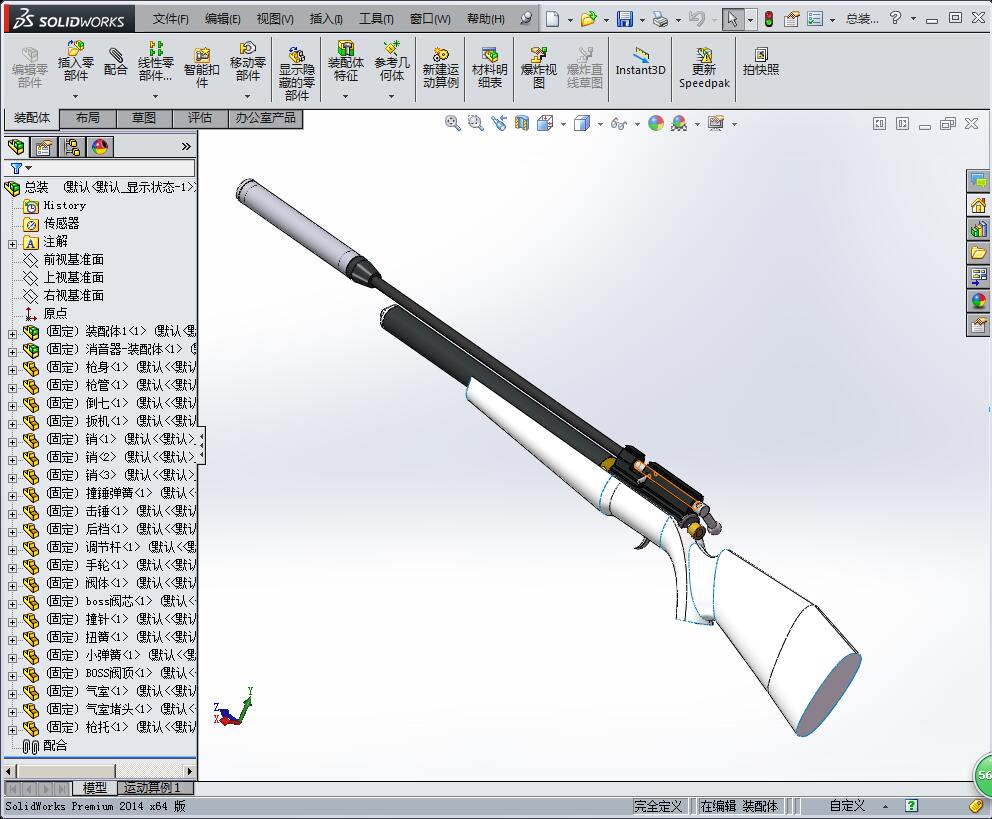Open the DisplayManager color ball tab
The height and width of the screenshot is (819, 992).
(100, 147)
